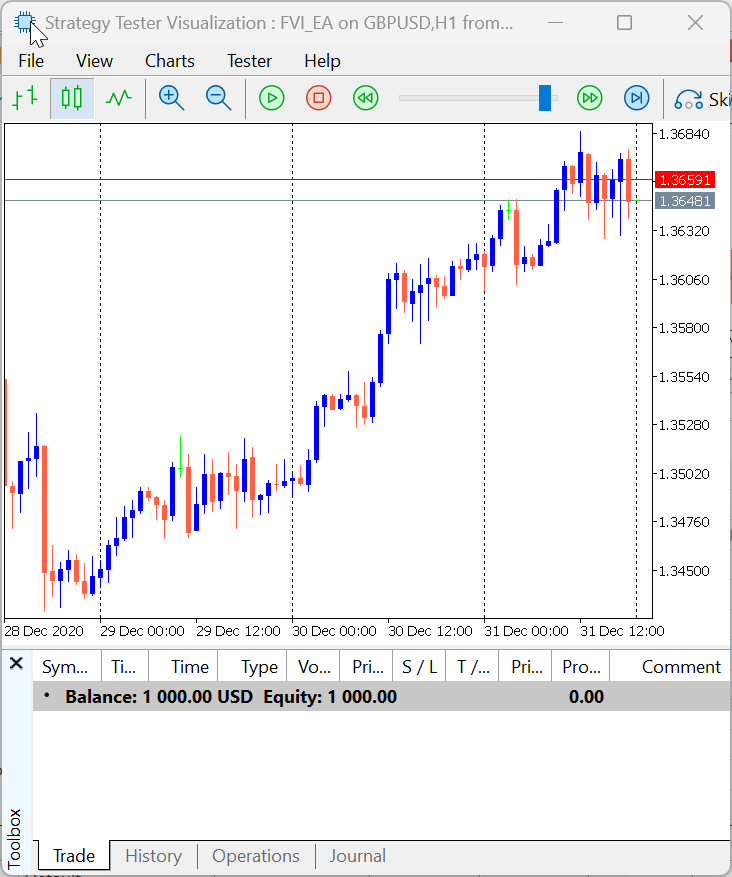Minimize the Strategy Tester window
The width and height of the screenshot is (732, 877).
pos(555,23)
